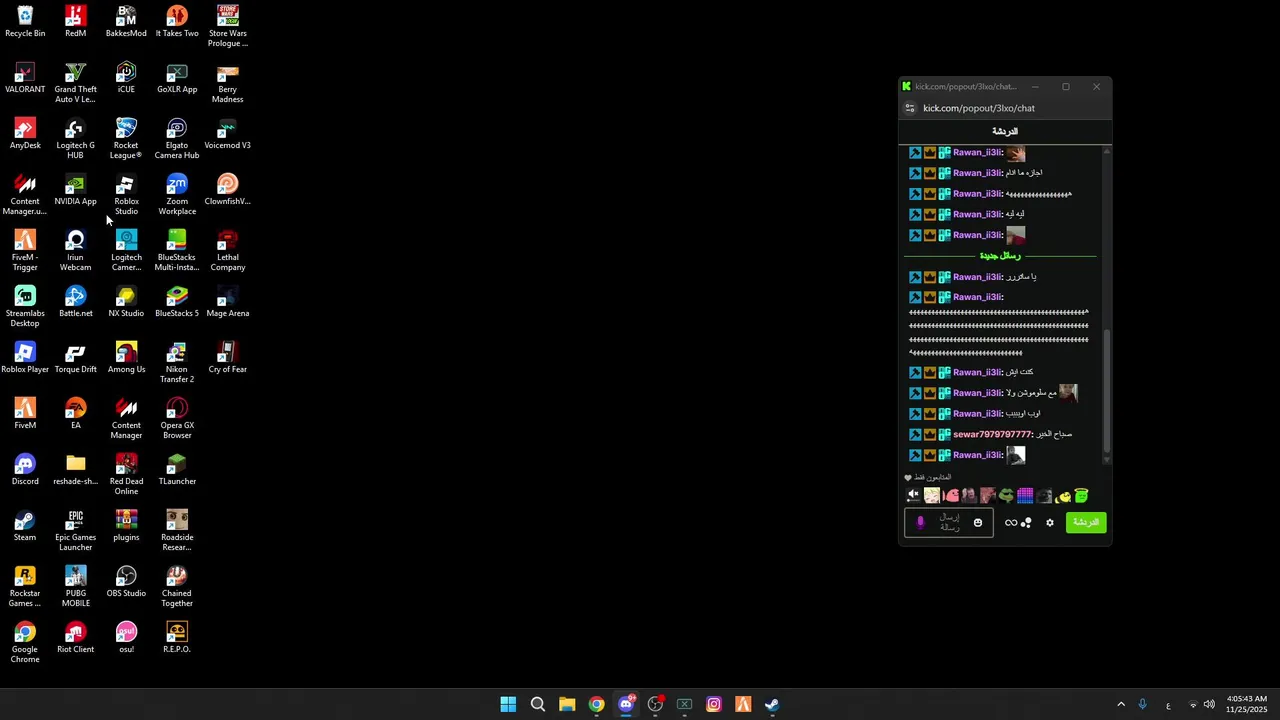
Task: Select Grand Theft Auto V shortcut
Action: (x=75, y=82)
